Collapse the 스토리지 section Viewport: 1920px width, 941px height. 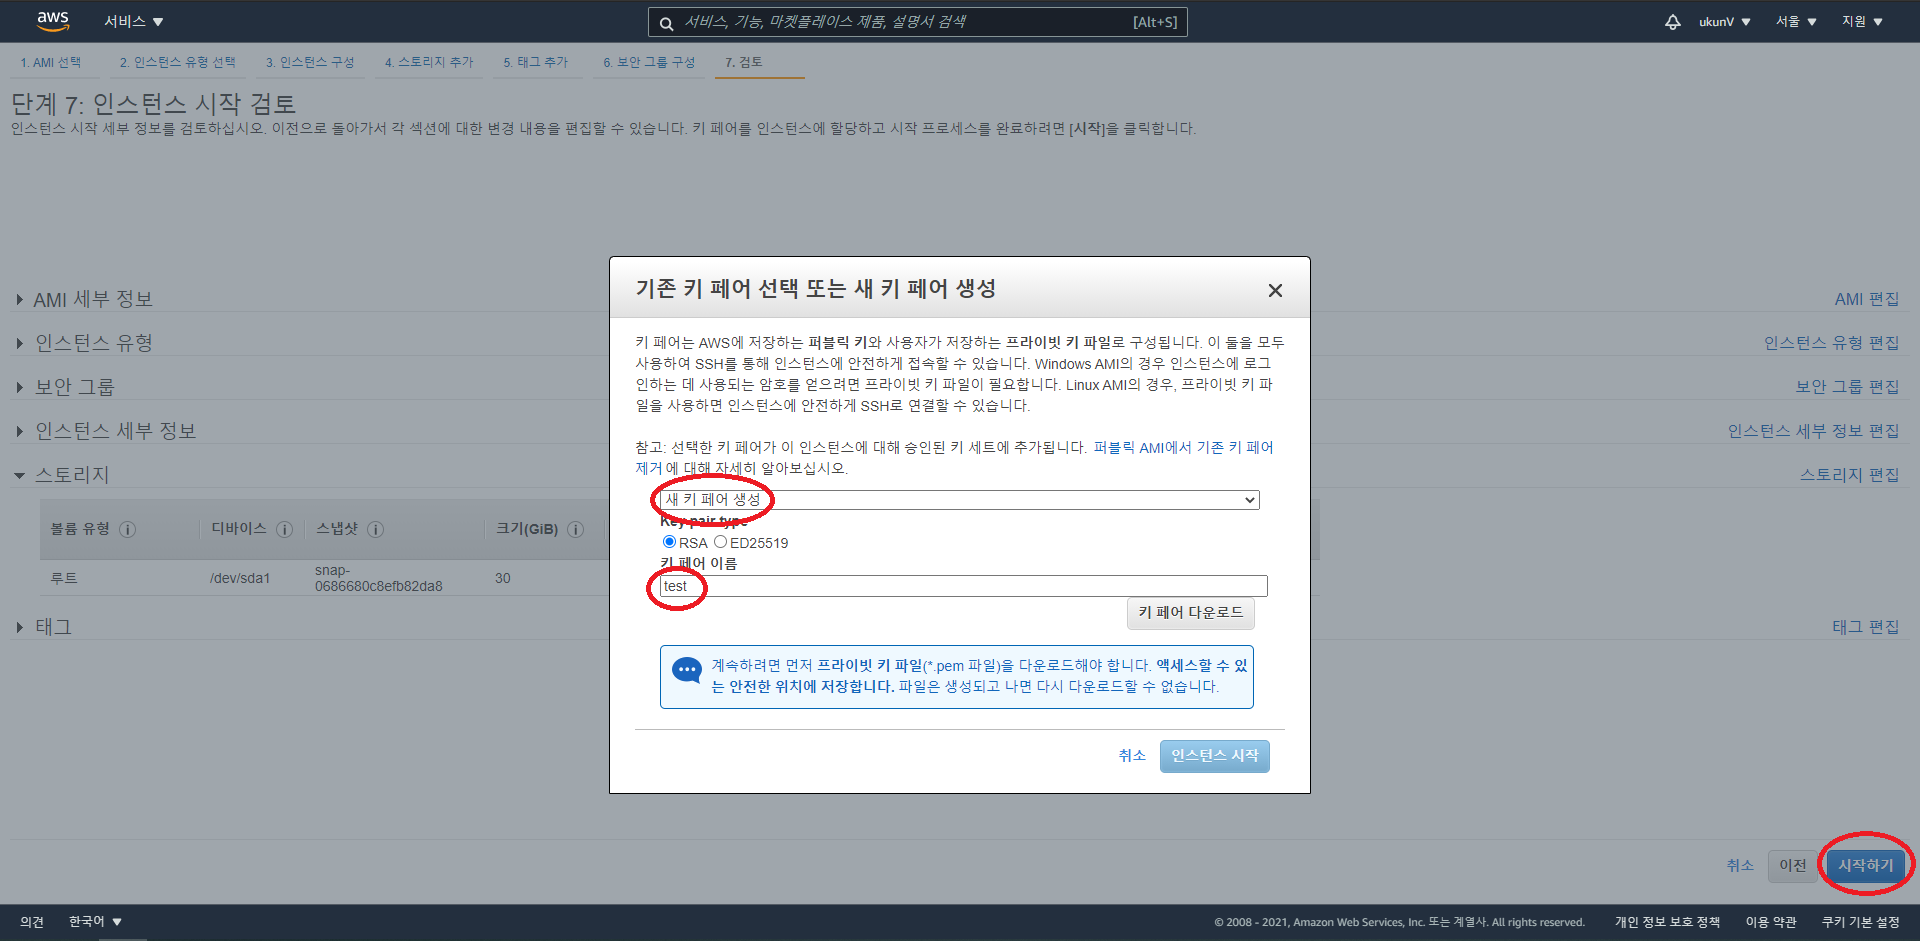(x=62, y=475)
